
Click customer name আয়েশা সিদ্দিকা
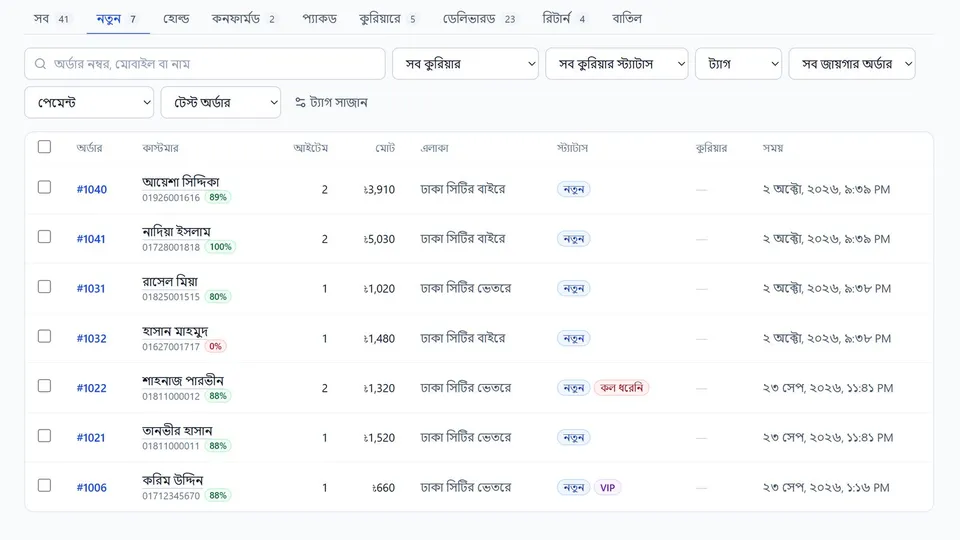pos(181,182)
